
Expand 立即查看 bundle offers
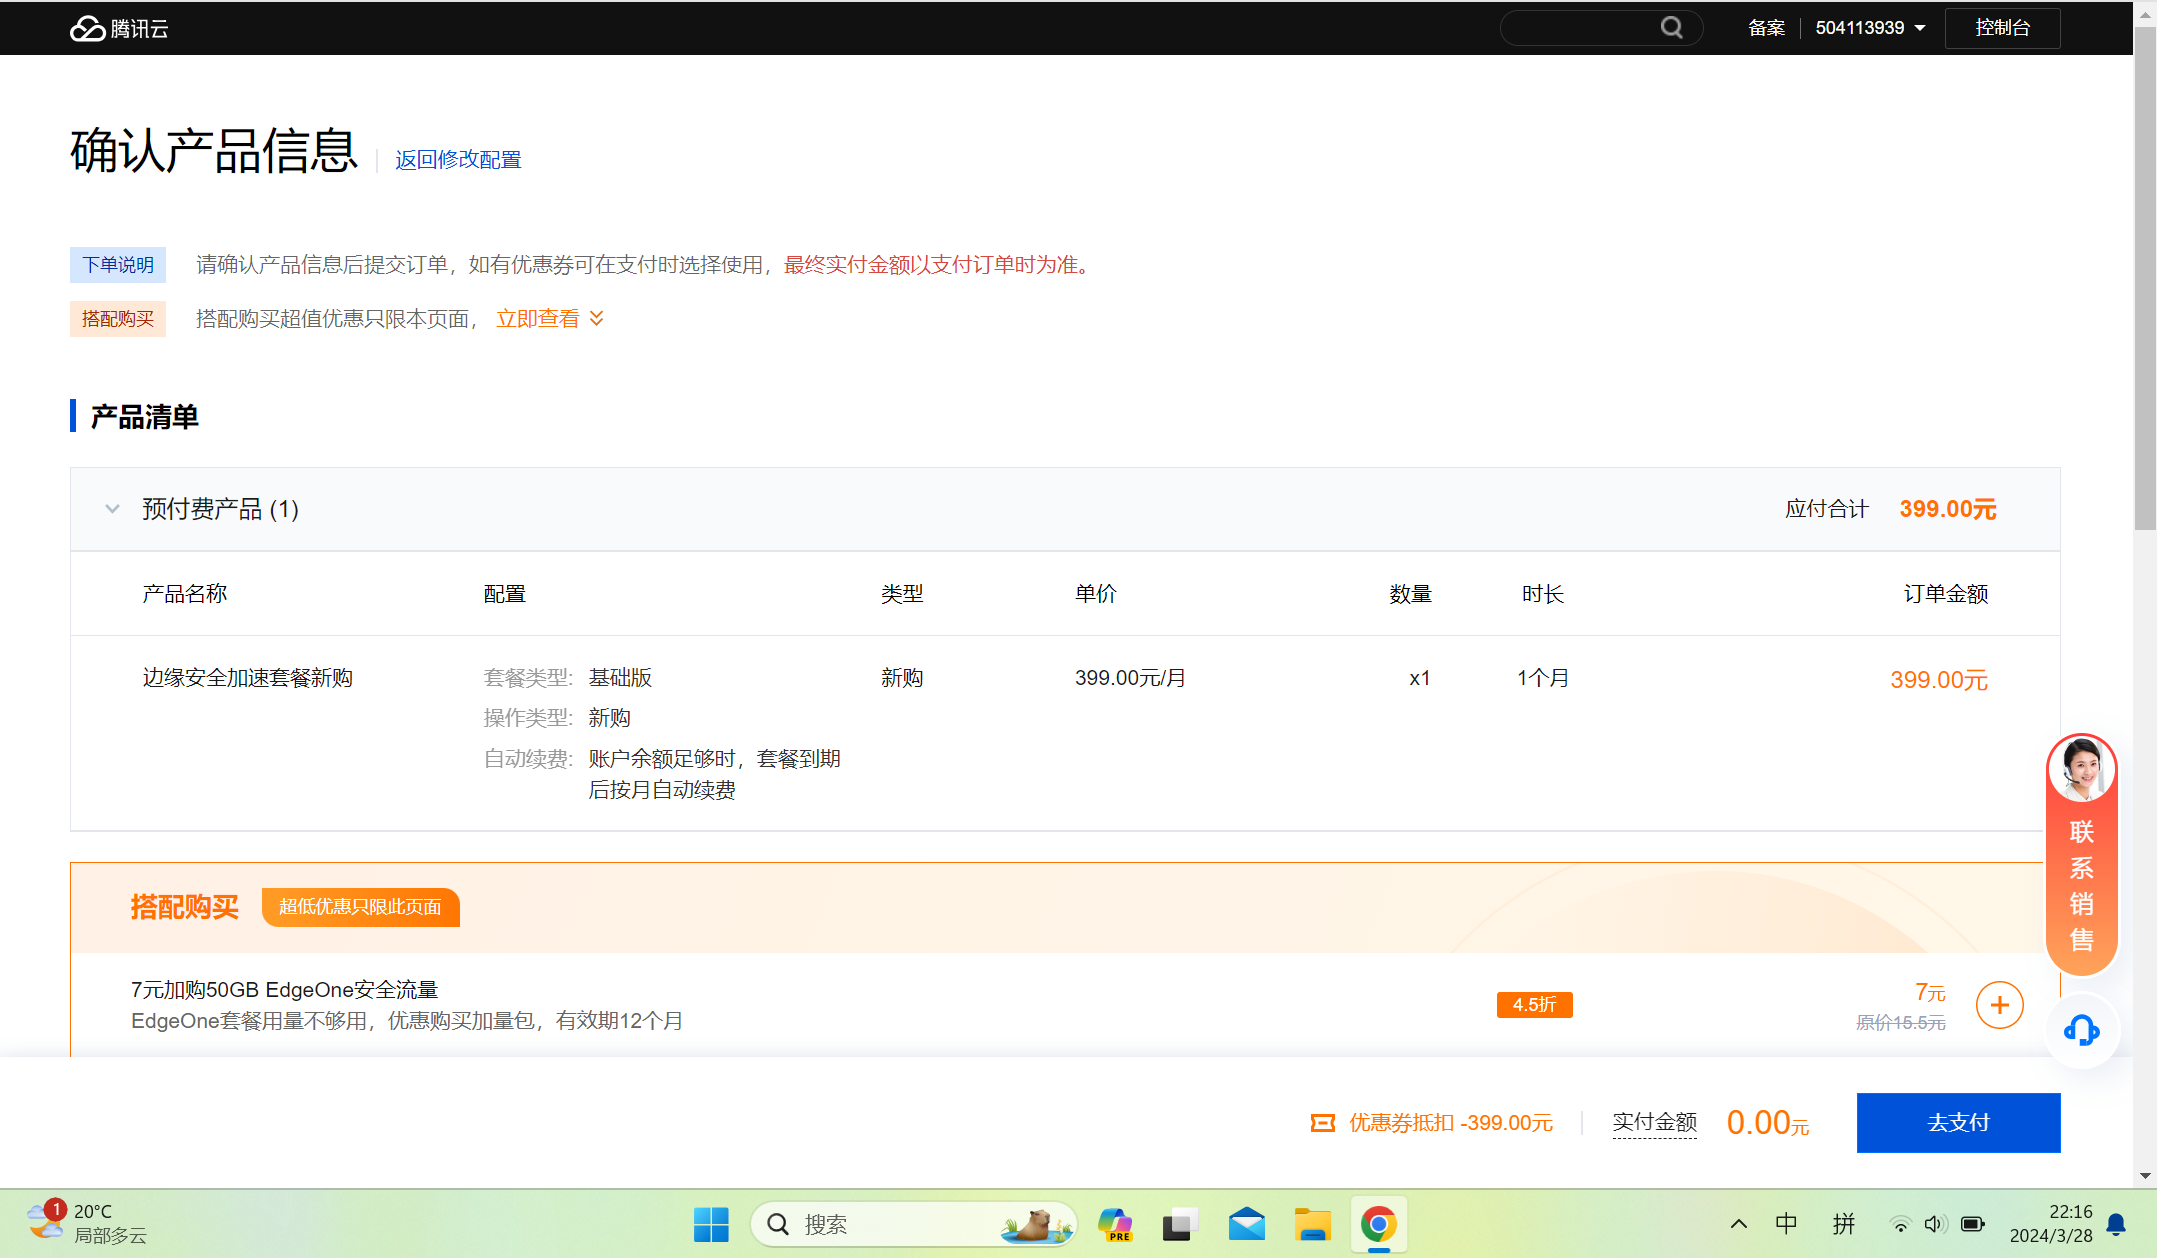click(550, 319)
